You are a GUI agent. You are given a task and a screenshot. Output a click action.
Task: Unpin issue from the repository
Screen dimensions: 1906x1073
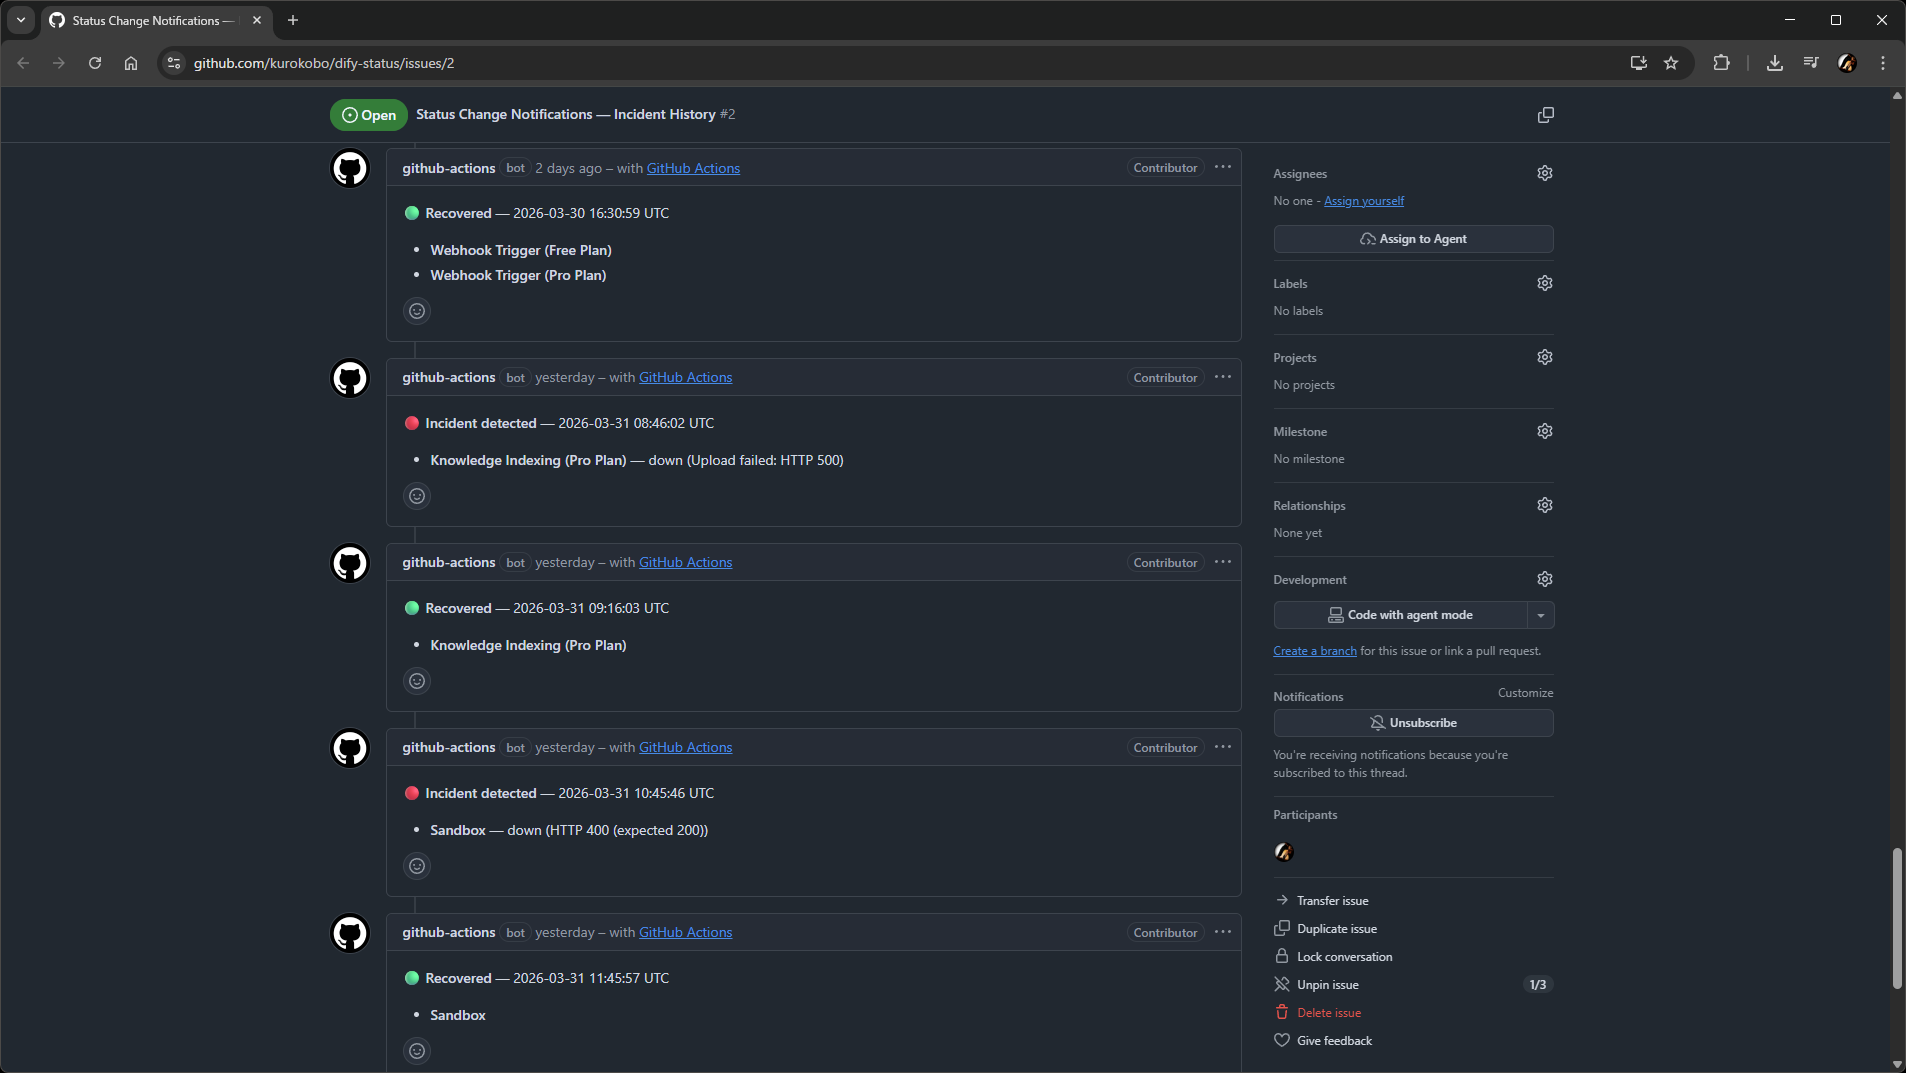[1327, 985]
